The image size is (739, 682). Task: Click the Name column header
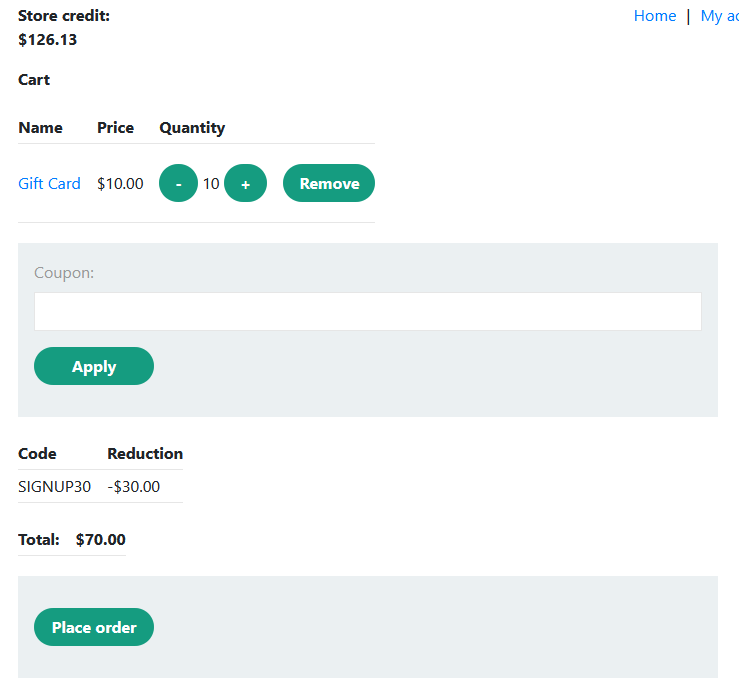40,128
